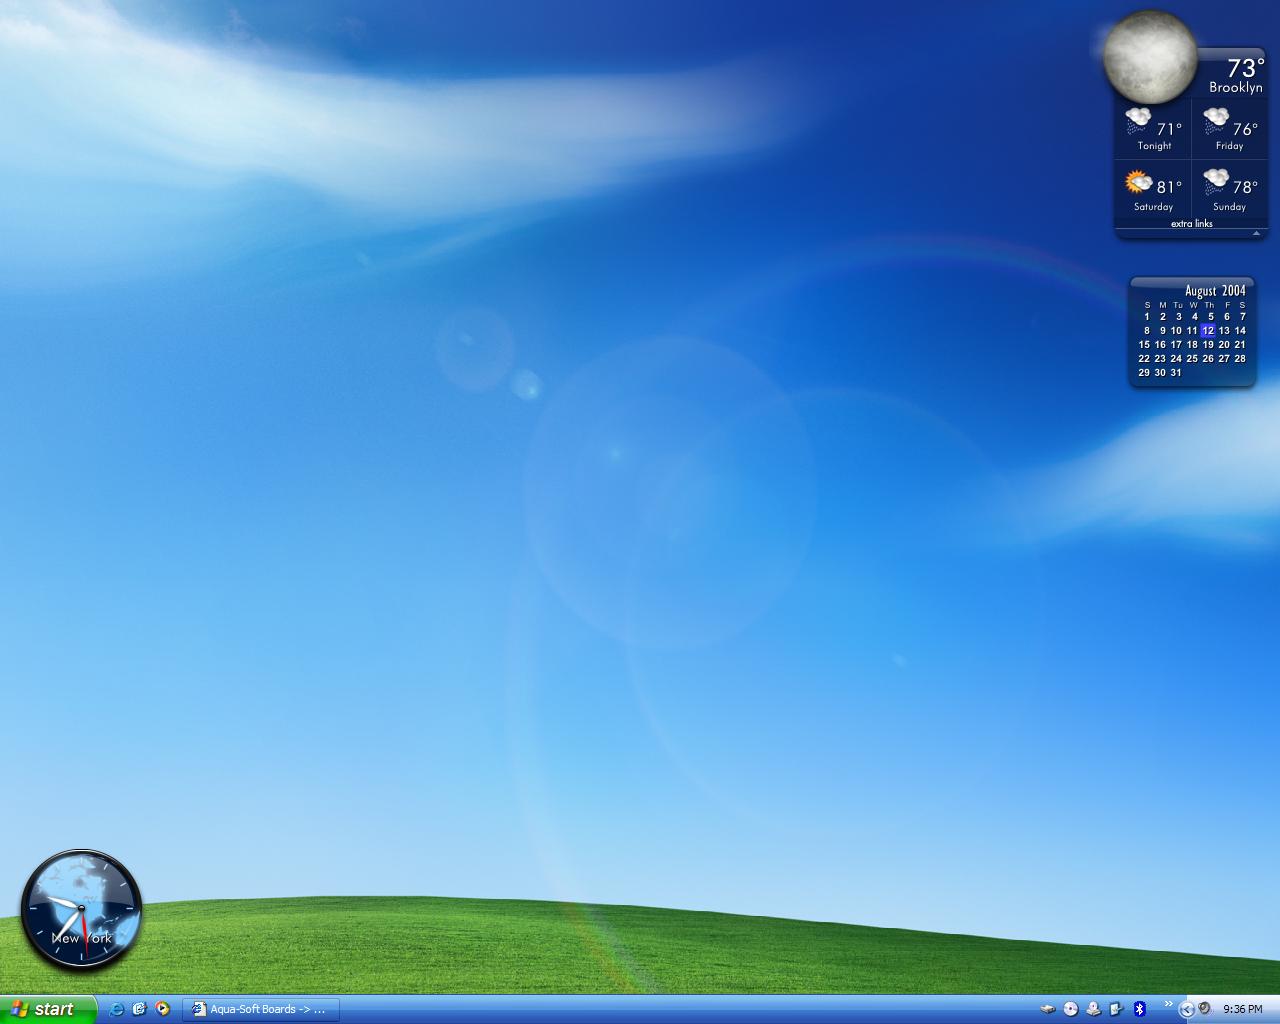Click the Th weekday header in calendar
The image size is (1280, 1024).
[1210, 305]
